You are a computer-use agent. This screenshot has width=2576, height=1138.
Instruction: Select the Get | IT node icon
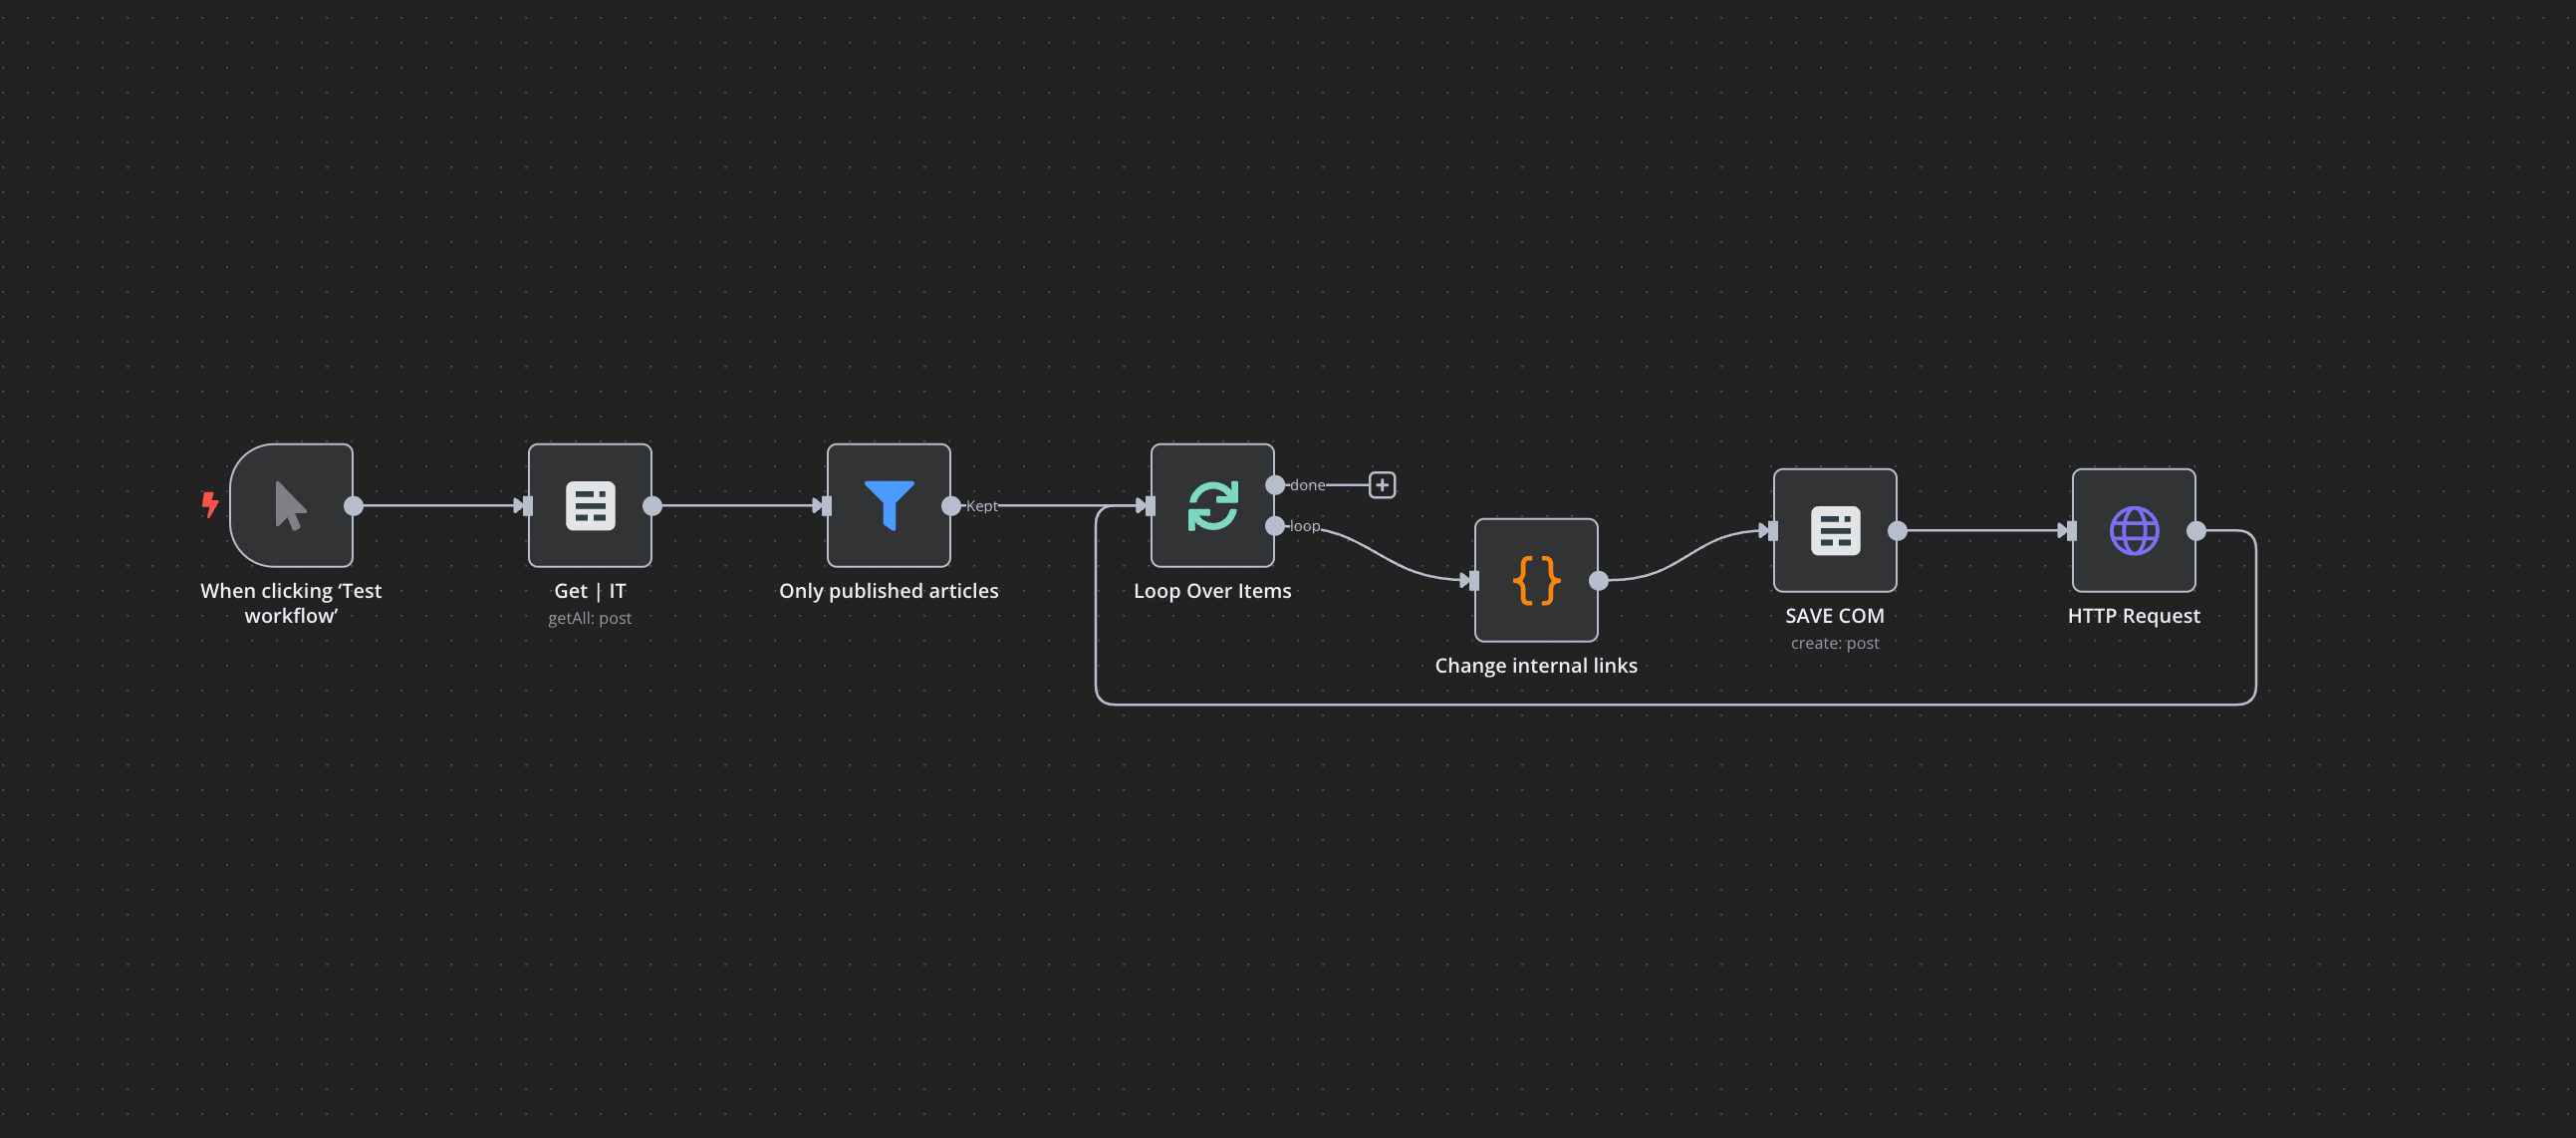click(590, 506)
